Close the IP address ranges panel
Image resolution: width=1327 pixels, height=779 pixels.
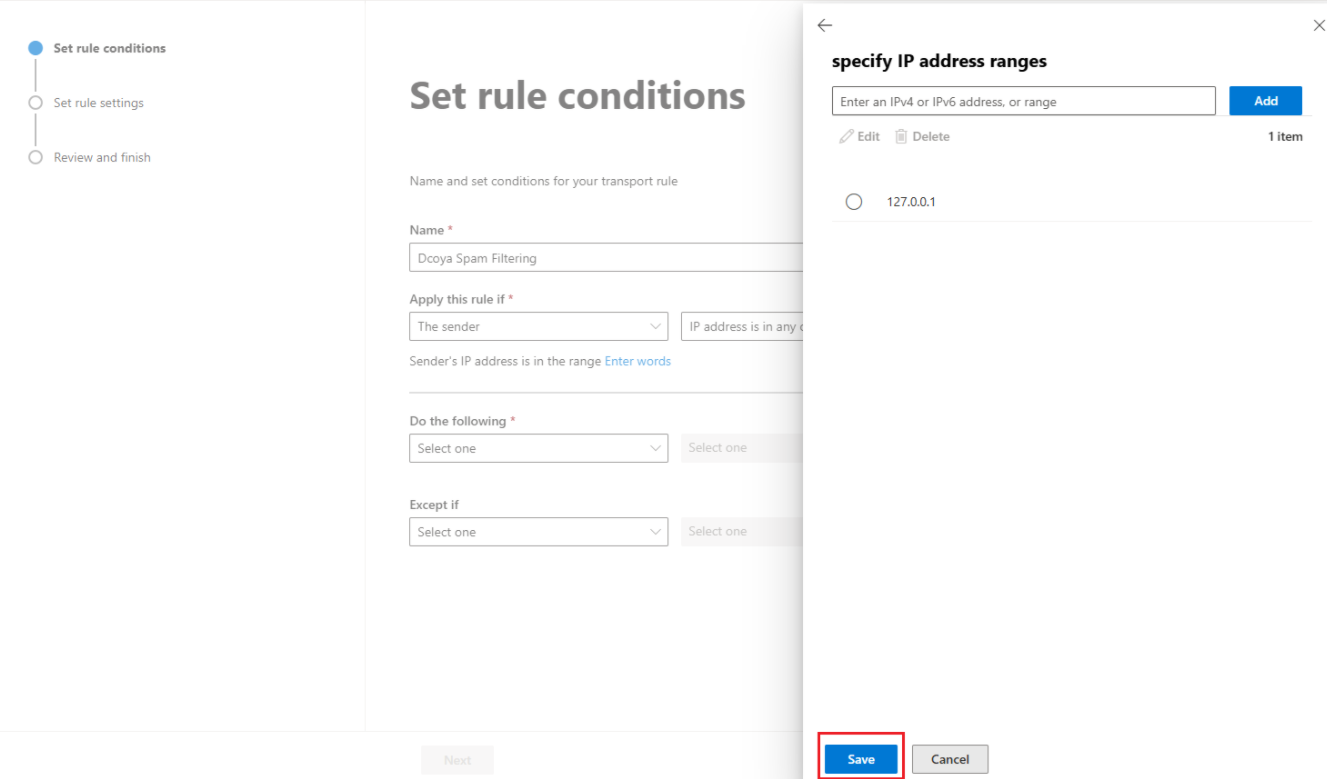(x=1318, y=25)
